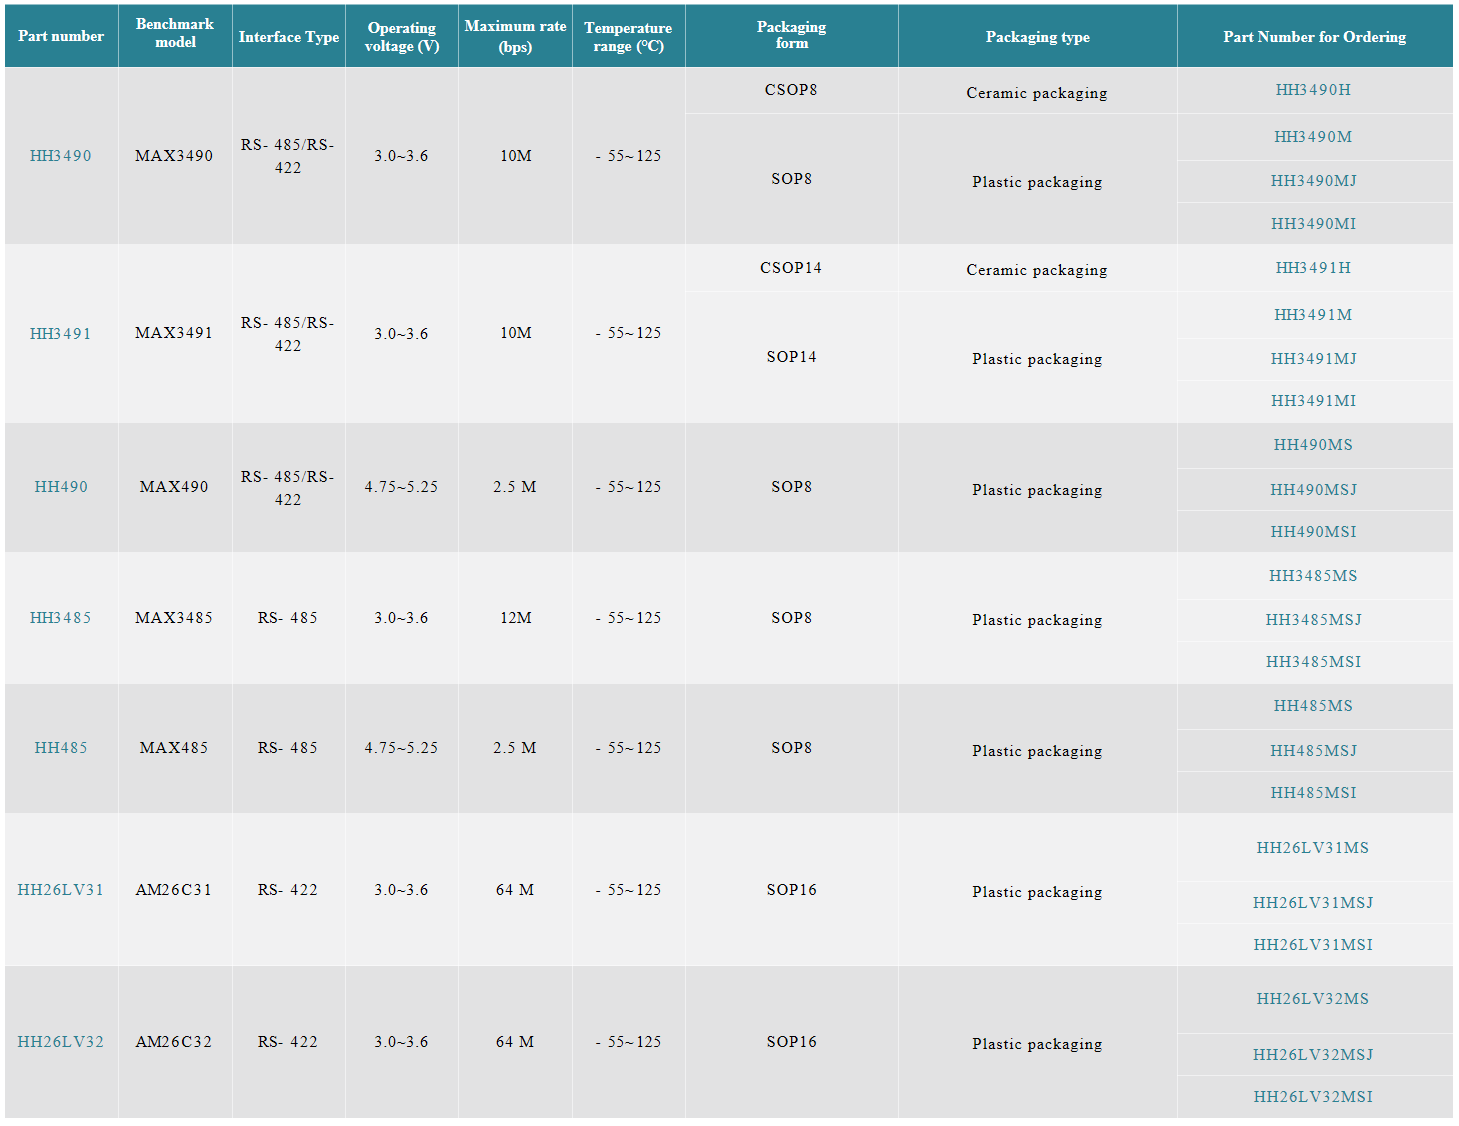This screenshot has height=1126, width=1459.
Task: Click ordering link HH3490M
Action: (x=1313, y=137)
